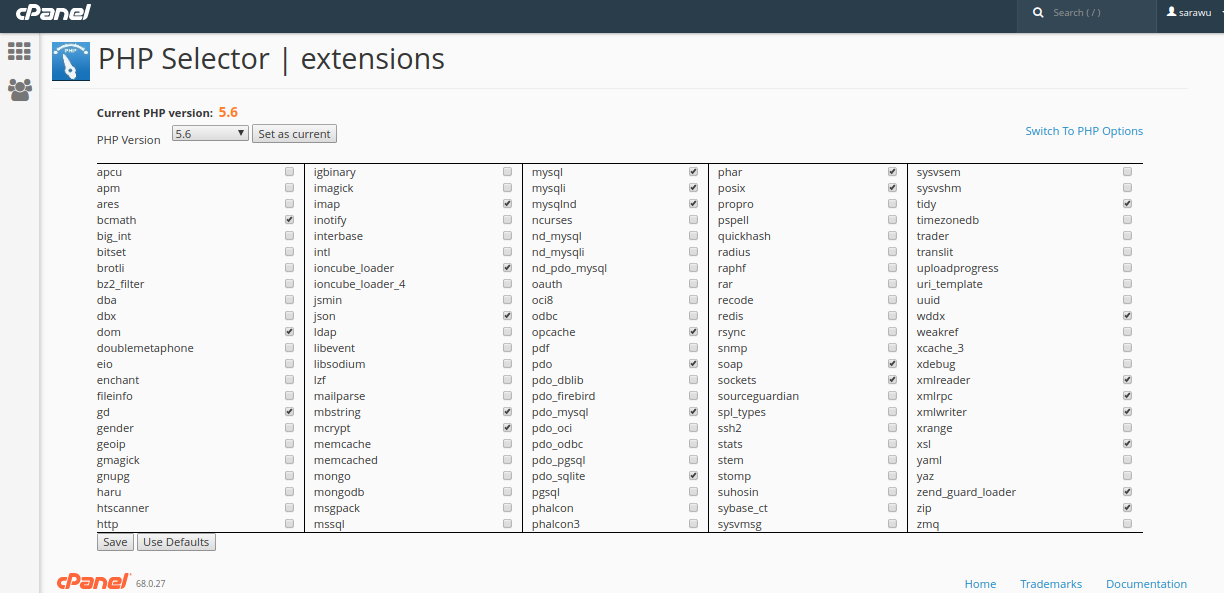
Task: Click the Use Defaults button
Action: 176,542
